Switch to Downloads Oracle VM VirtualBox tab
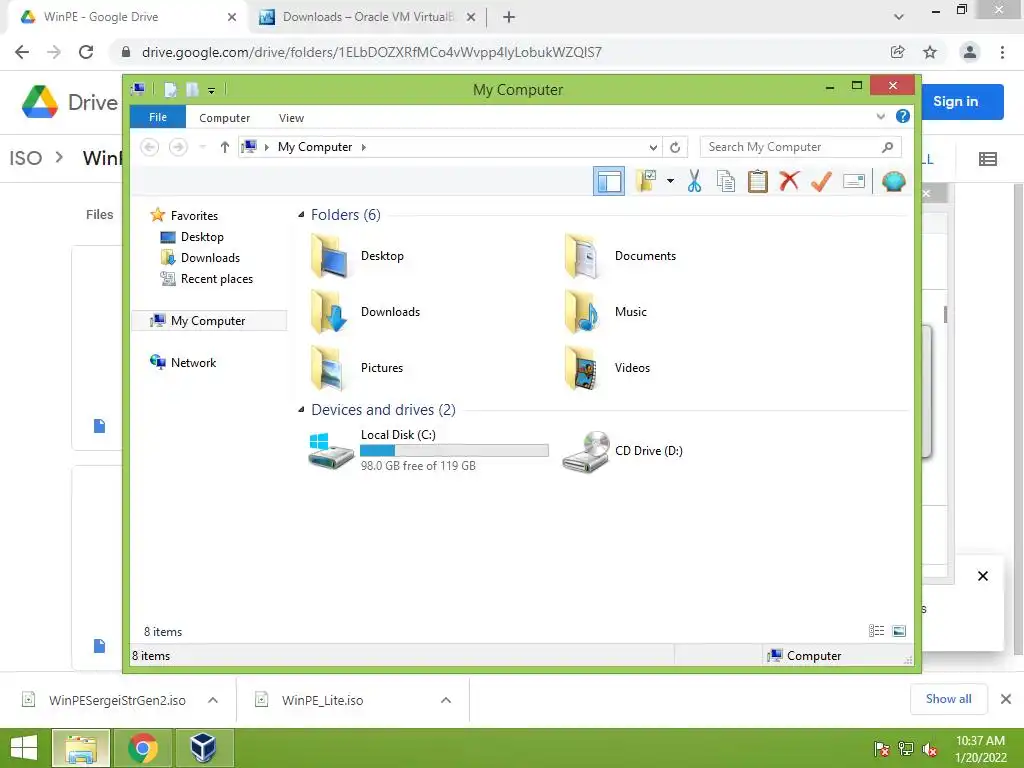The height and width of the screenshot is (768, 1024). (x=368, y=17)
